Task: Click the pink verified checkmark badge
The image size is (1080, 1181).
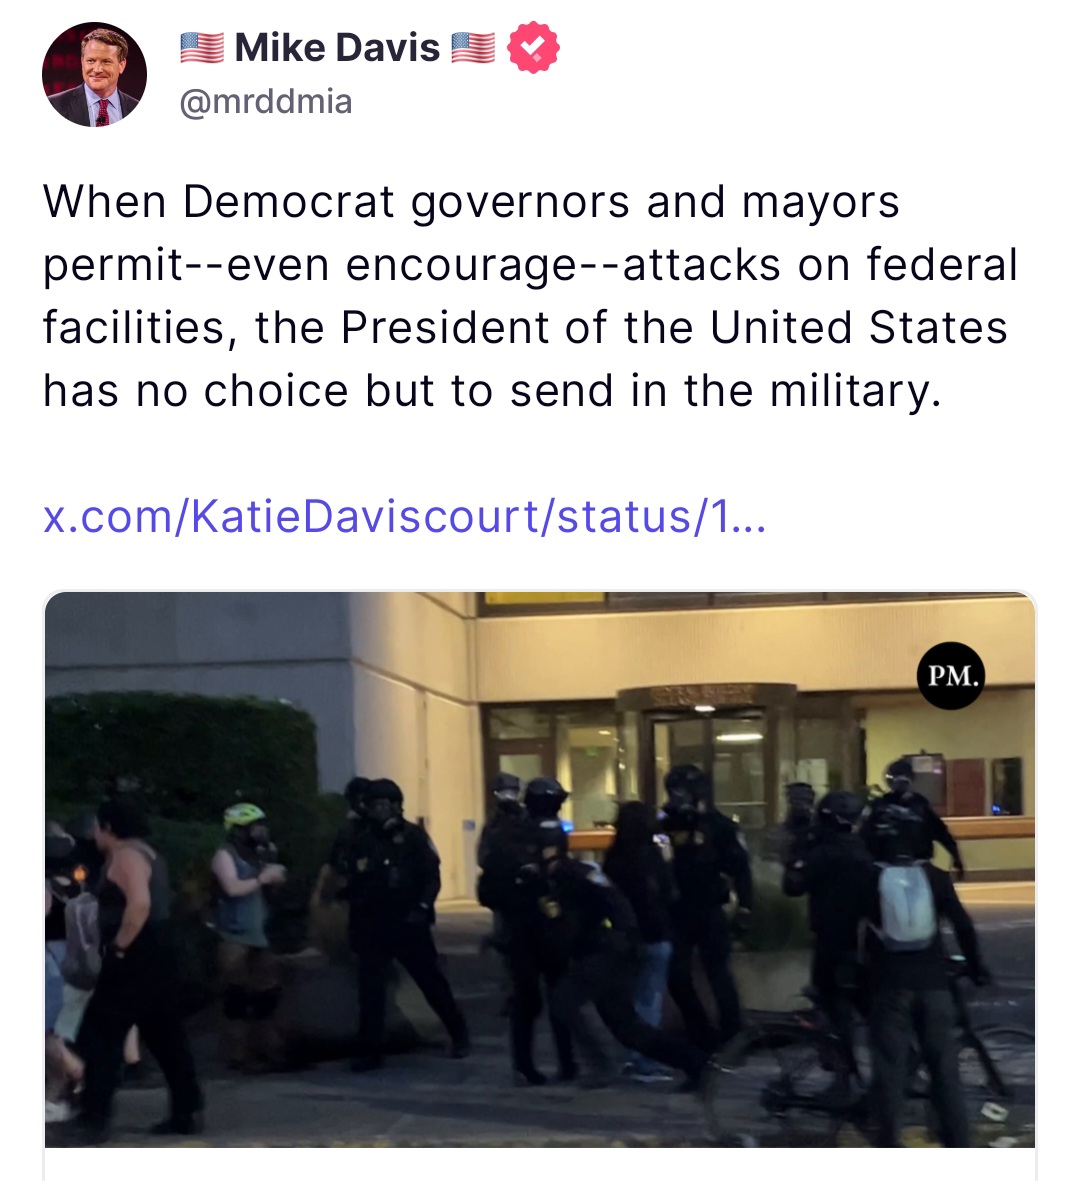Action: tap(533, 48)
